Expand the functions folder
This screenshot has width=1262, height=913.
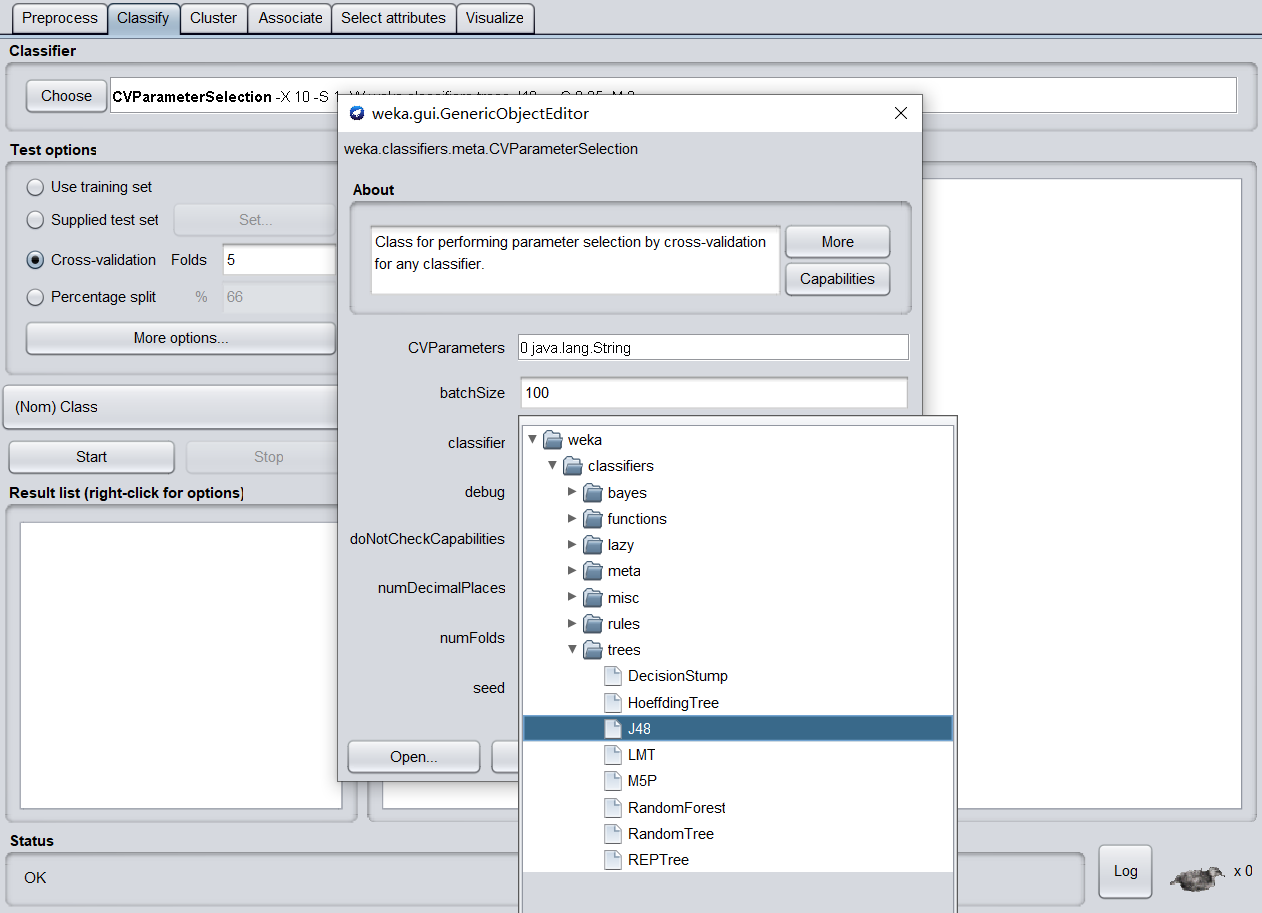tap(572, 518)
